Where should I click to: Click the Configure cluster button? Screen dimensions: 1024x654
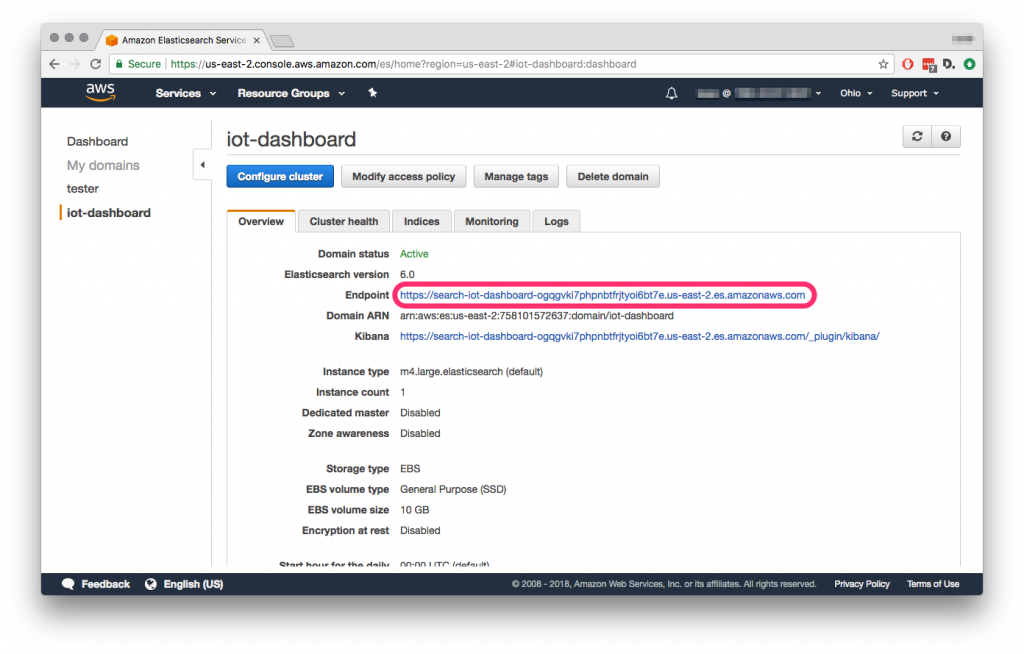[279, 176]
